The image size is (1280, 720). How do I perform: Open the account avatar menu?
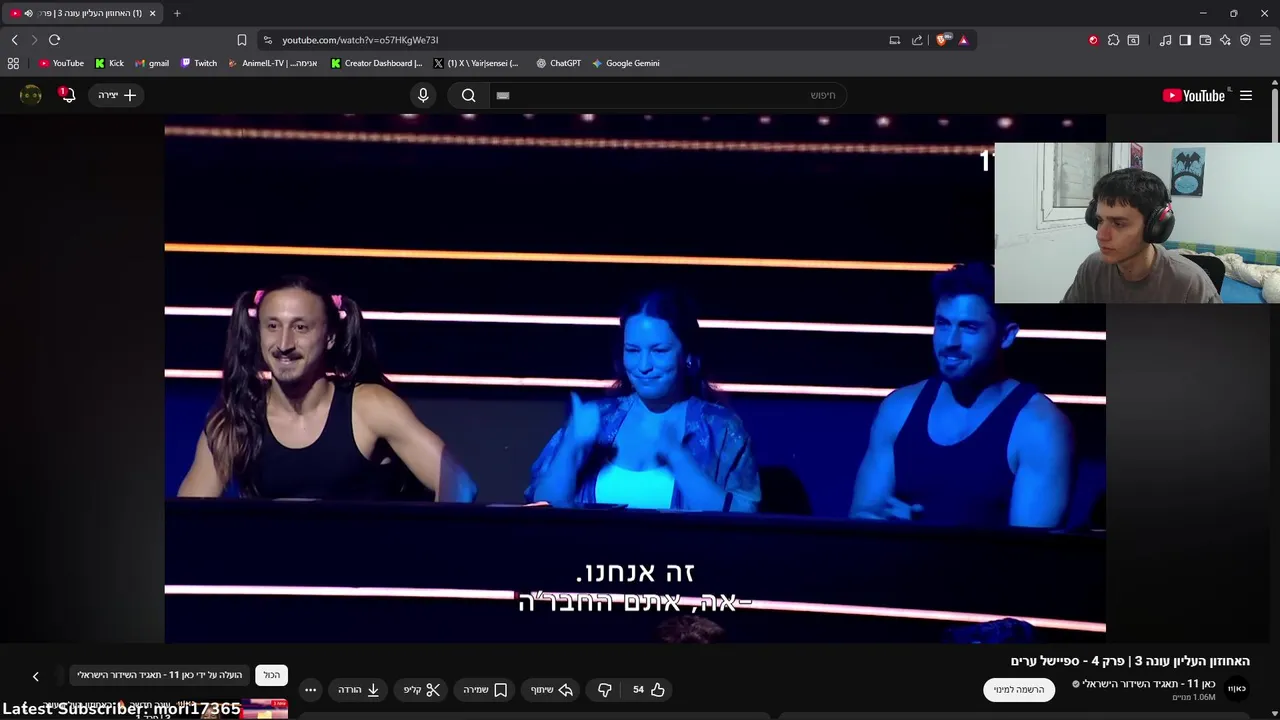click(31, 95)
